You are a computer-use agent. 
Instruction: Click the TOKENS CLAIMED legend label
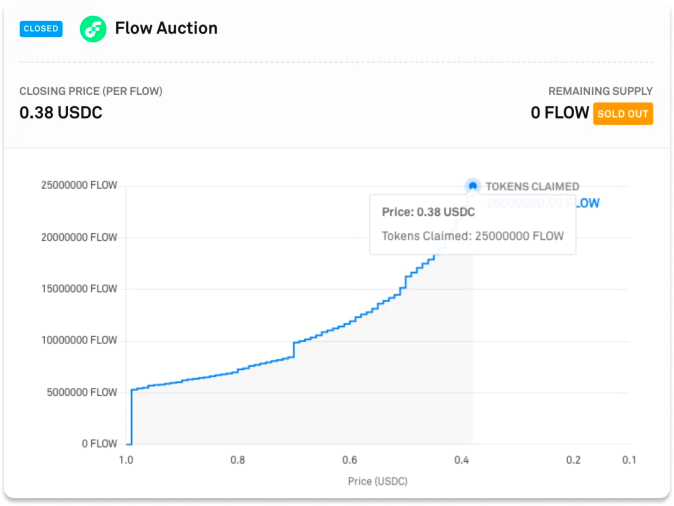[532, 187]
